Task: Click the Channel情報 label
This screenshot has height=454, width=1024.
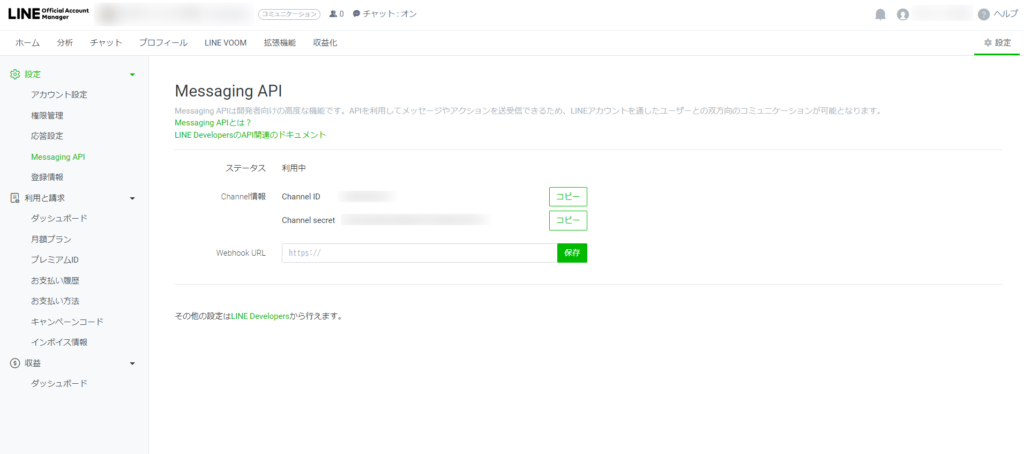Action: [x=243, y=197]
